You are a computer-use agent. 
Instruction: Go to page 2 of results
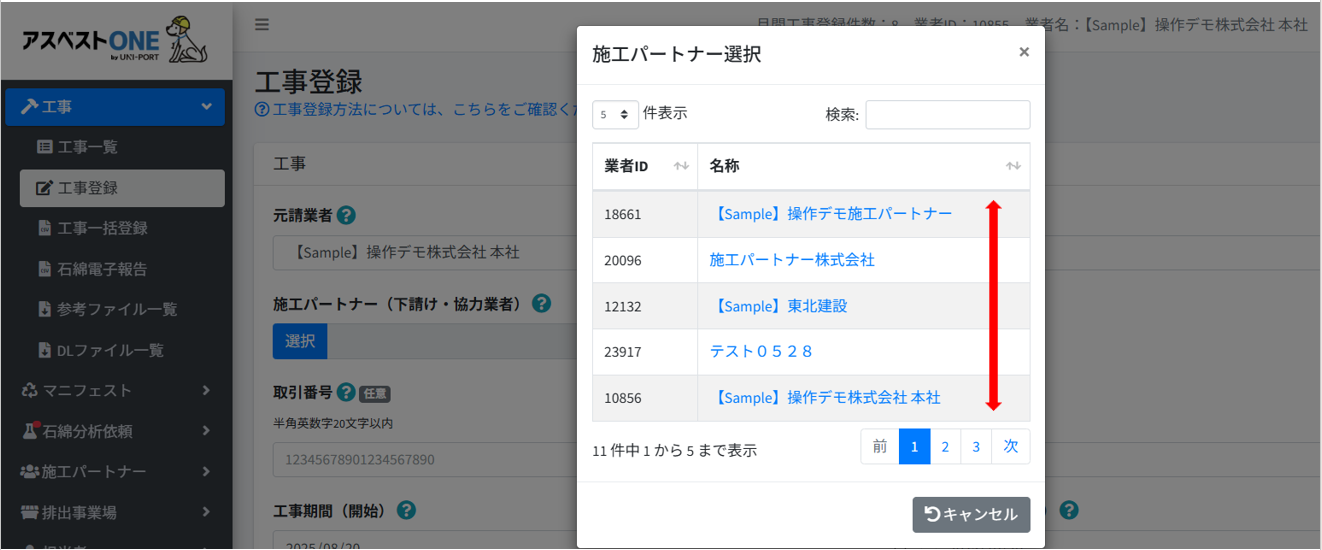[945, 447]
